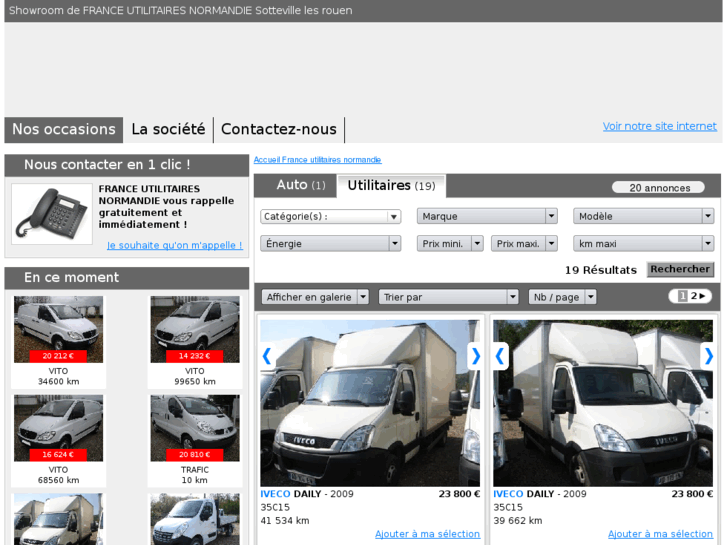Click the 16 624 € price tag
727x545 pixels.
[x=58, y=455]
